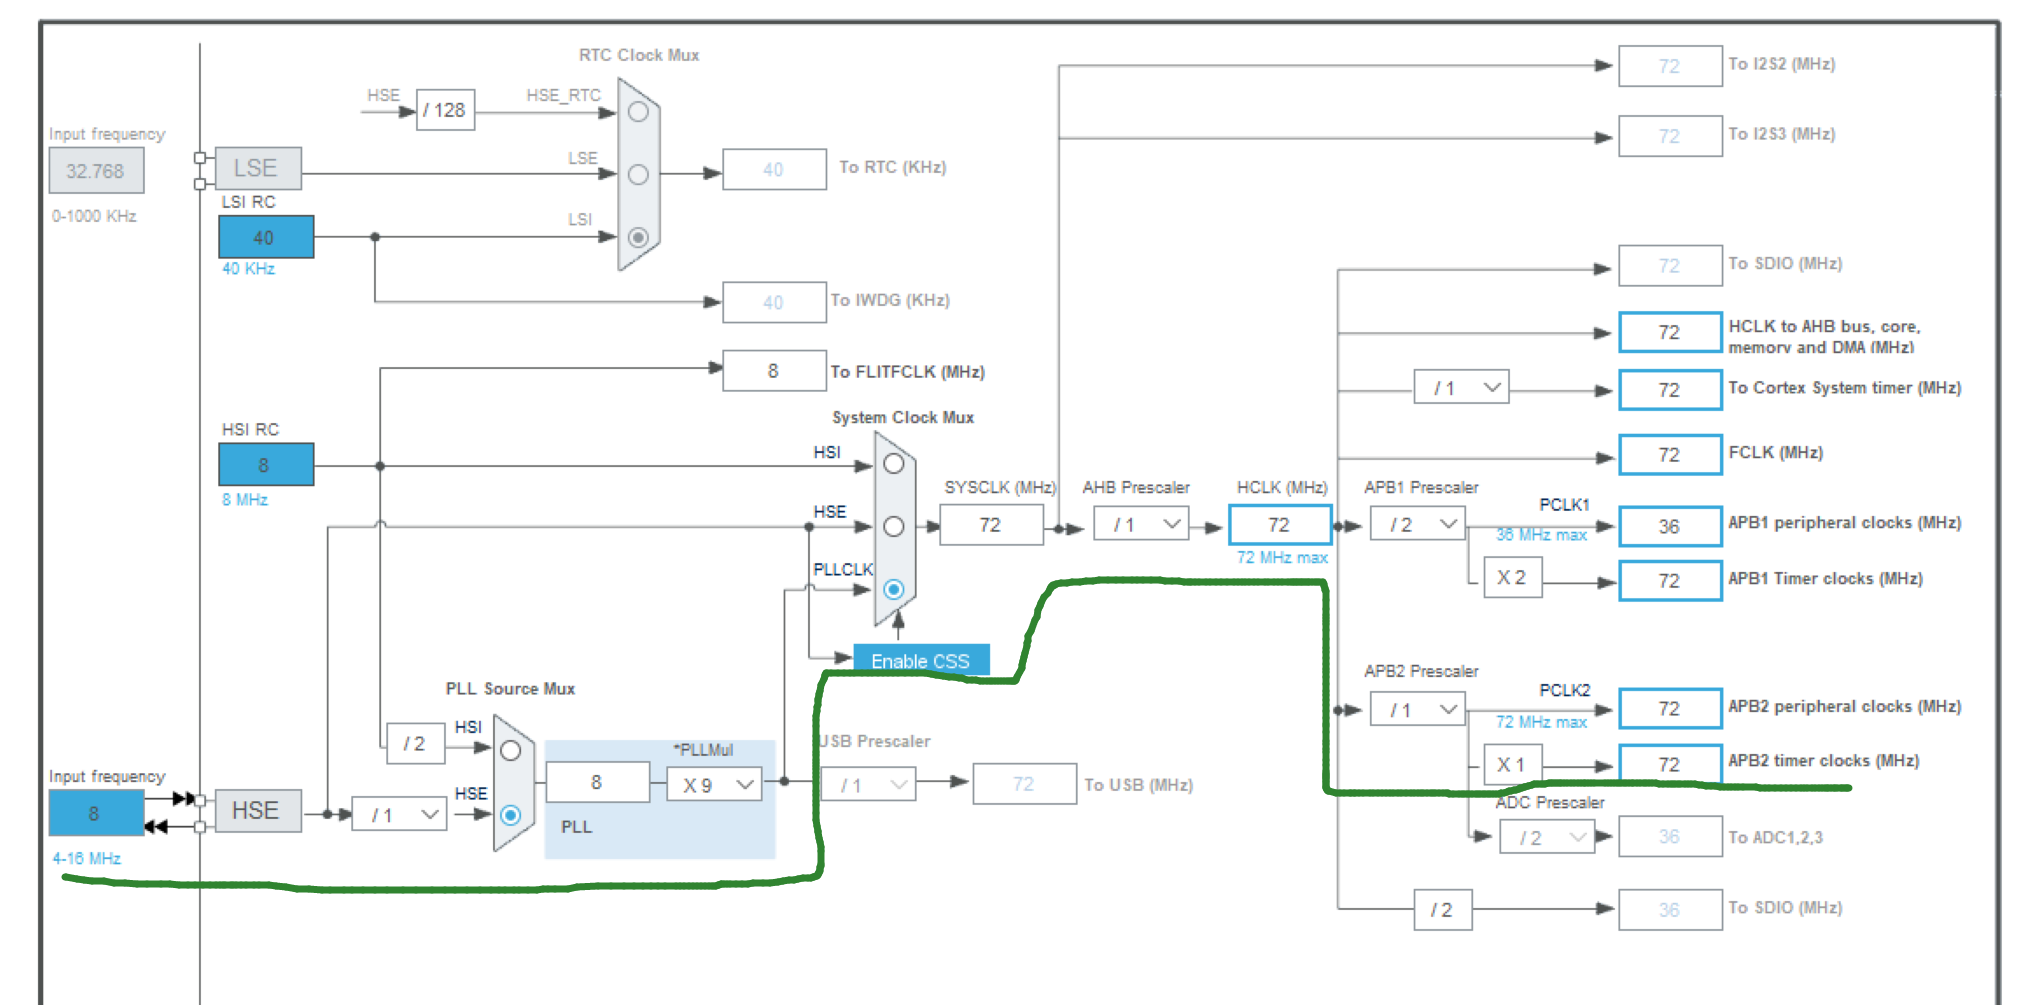
Task: Click the To FLITFCLK value box
Action: (x=774, y=371)
